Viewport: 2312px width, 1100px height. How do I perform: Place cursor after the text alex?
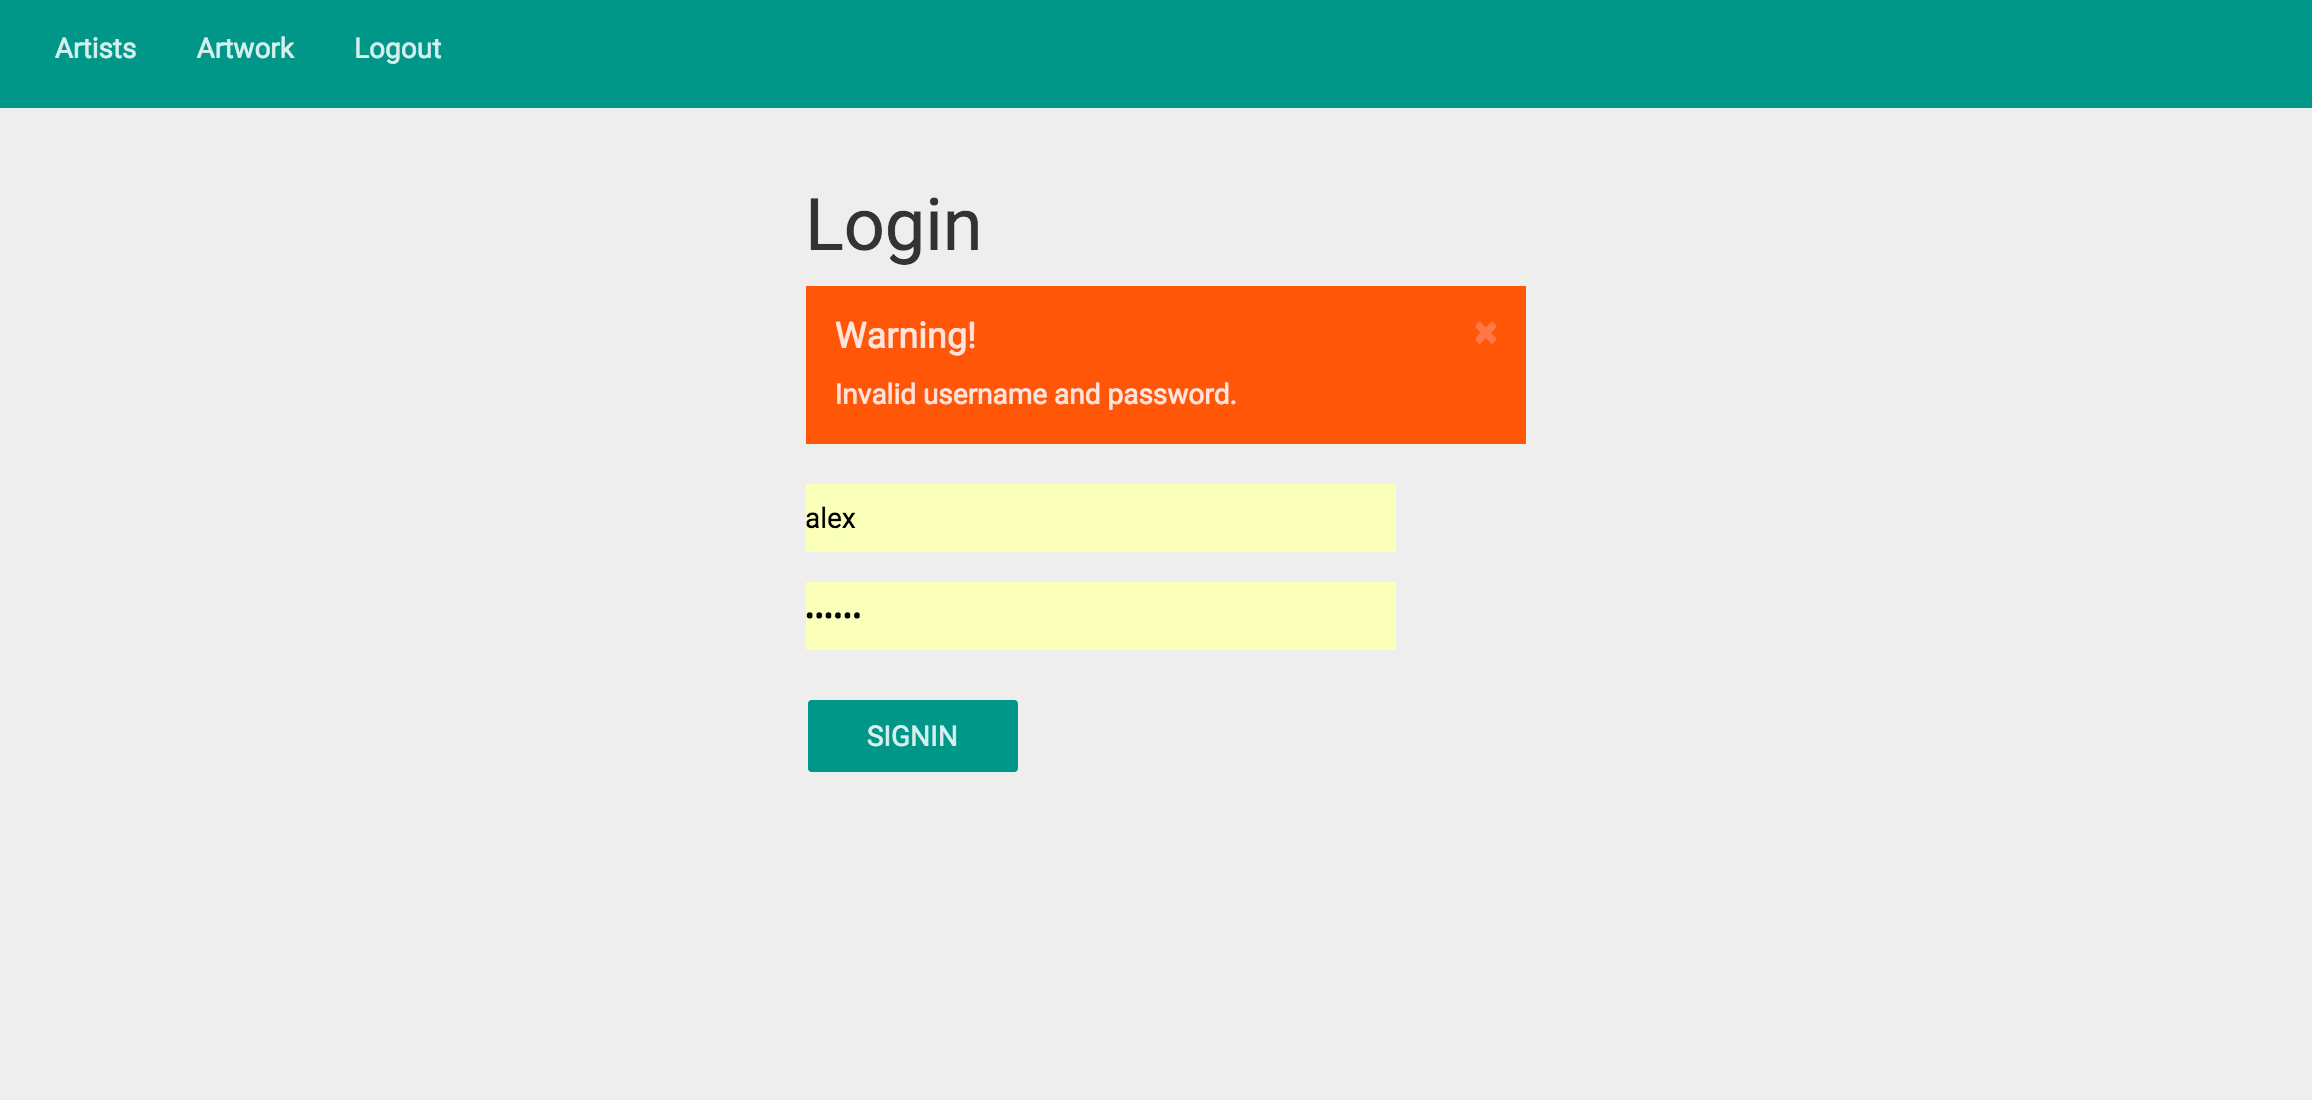(x=858, y=518)
